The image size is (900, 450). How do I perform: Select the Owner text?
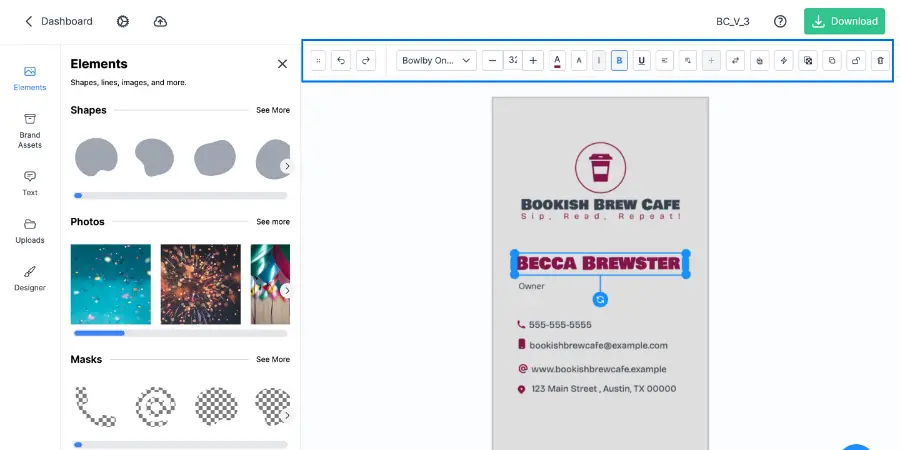pyautogui.click(x=532, y=286)
